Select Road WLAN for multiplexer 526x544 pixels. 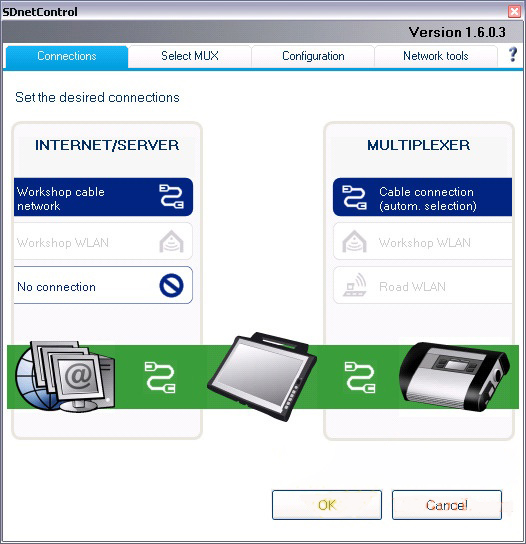(423, 285)
